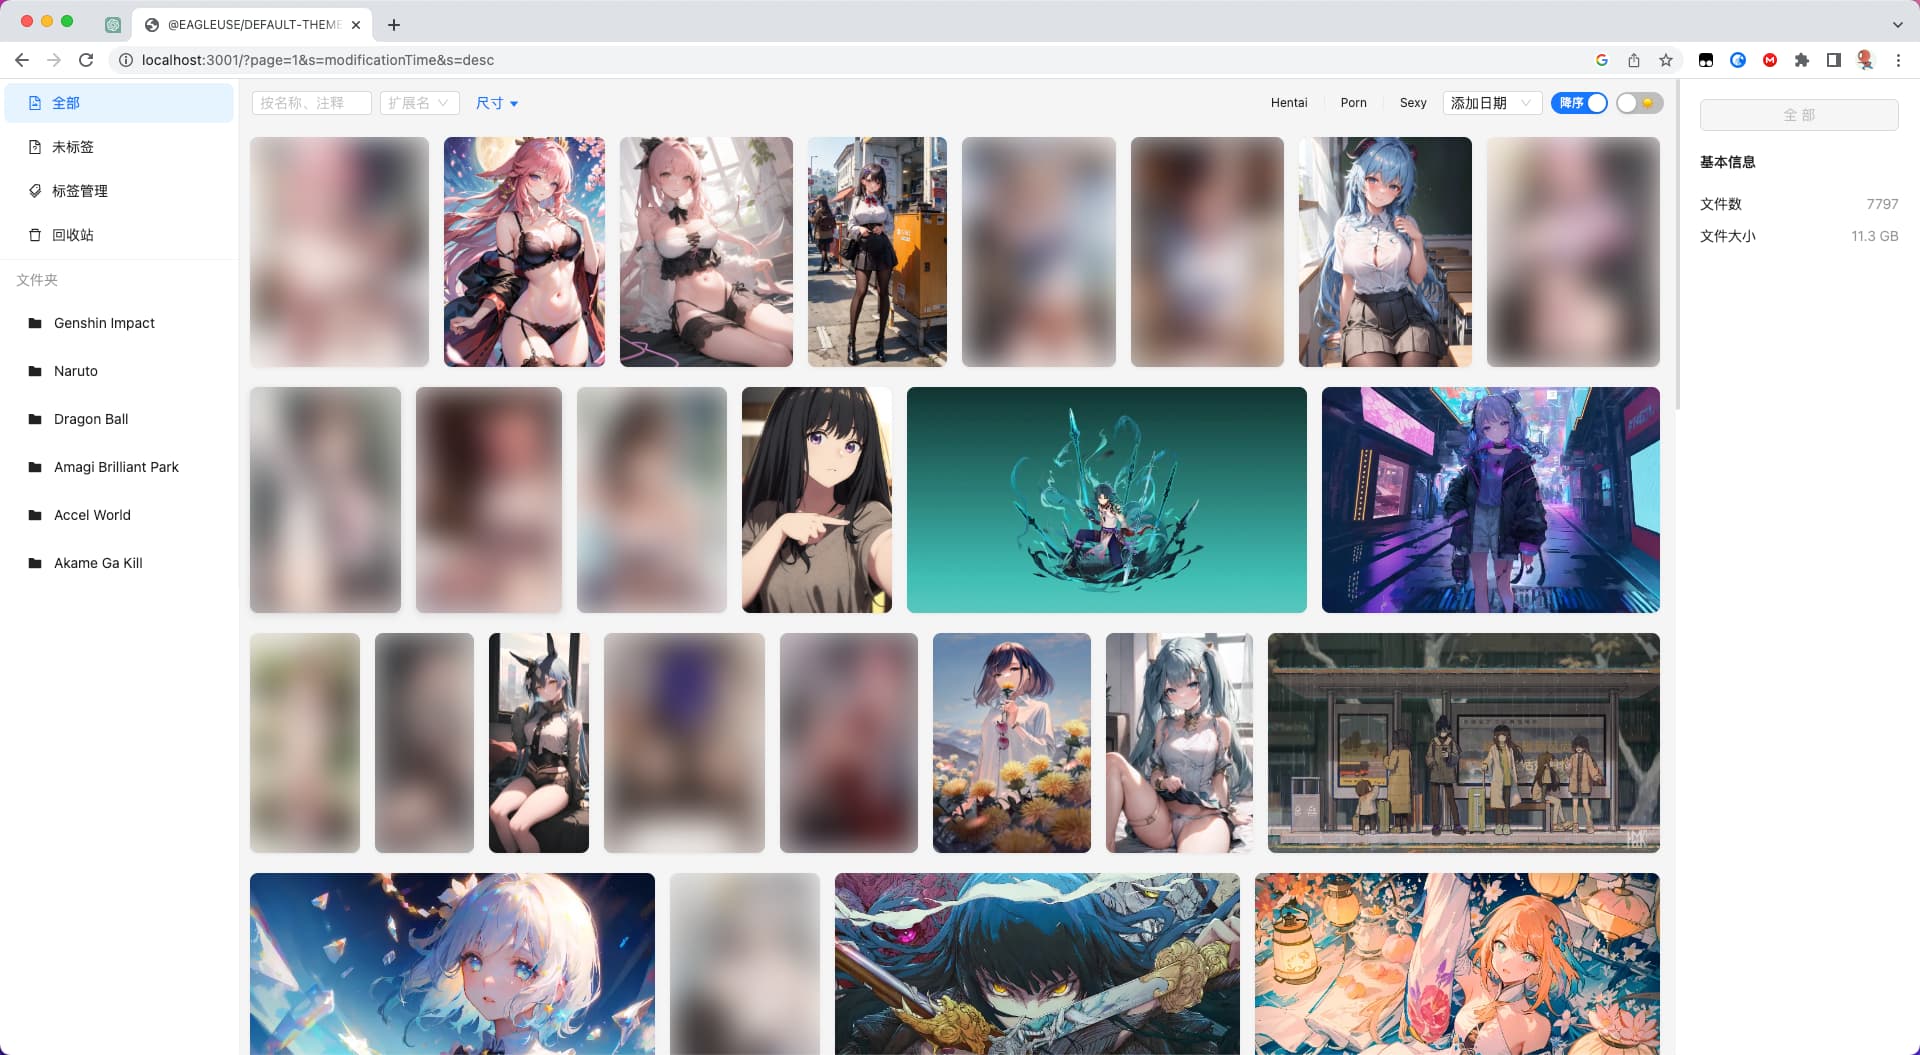Open 标签管理 tag management
This screenshot has height=1055, width=1920.
pos(79,191)
